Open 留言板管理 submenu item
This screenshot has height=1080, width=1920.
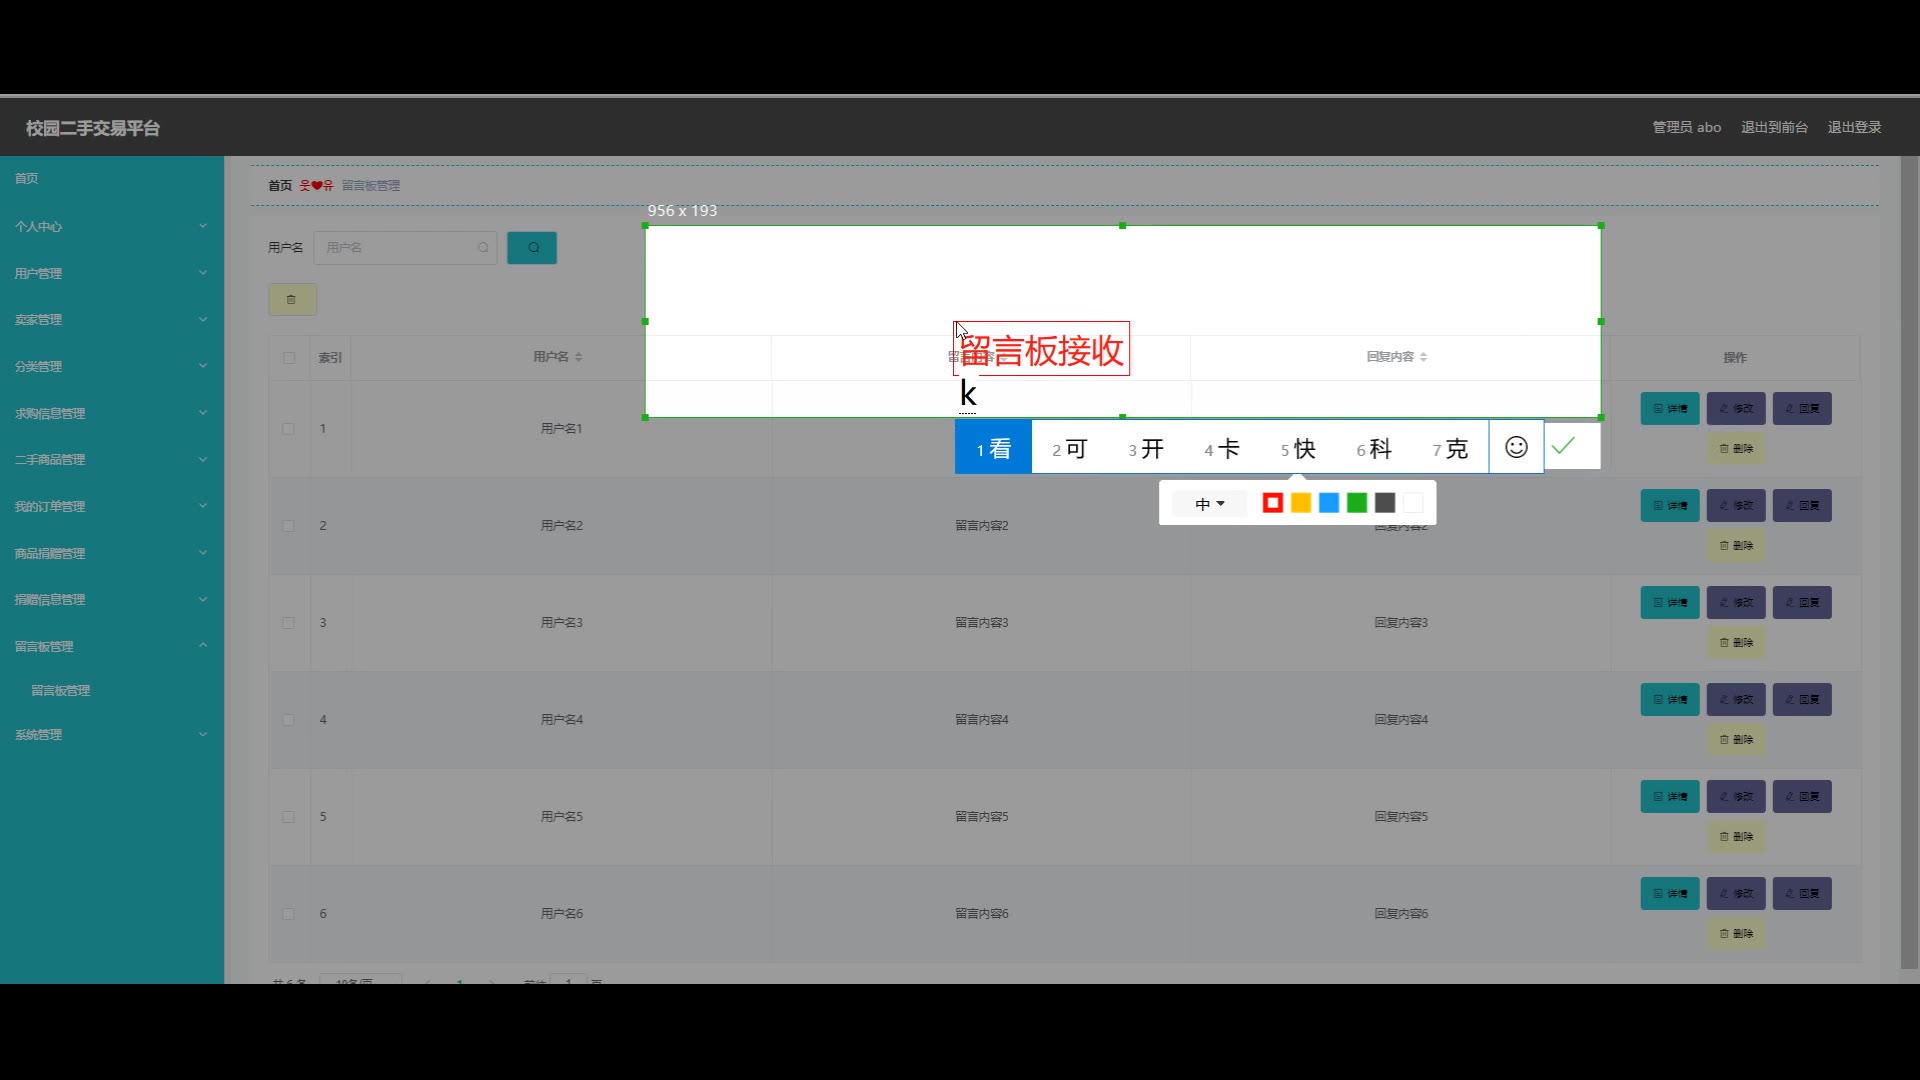click(61, 691)
